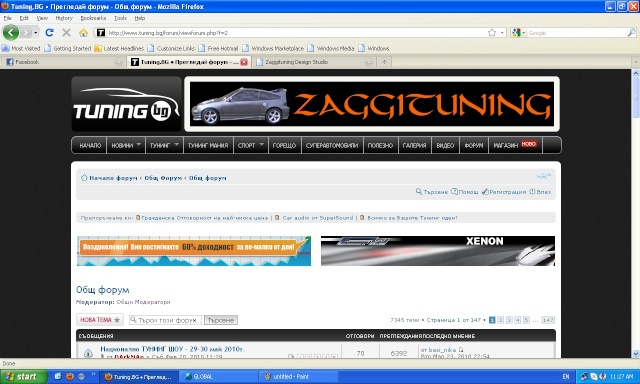Go to the browser home page icon
This screenshot has width=640, height=384.
83,33
